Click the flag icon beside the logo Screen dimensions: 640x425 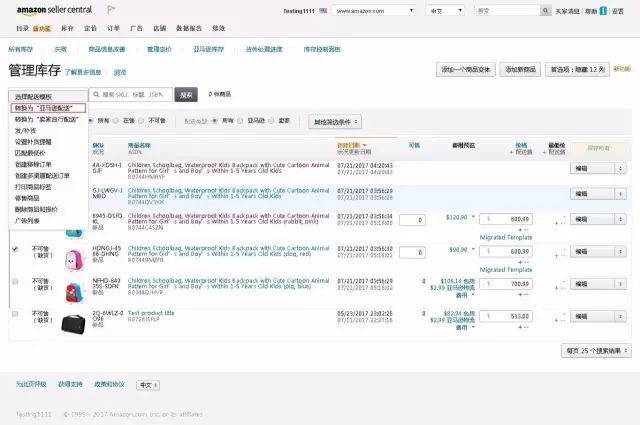click(x=111, y=10)
